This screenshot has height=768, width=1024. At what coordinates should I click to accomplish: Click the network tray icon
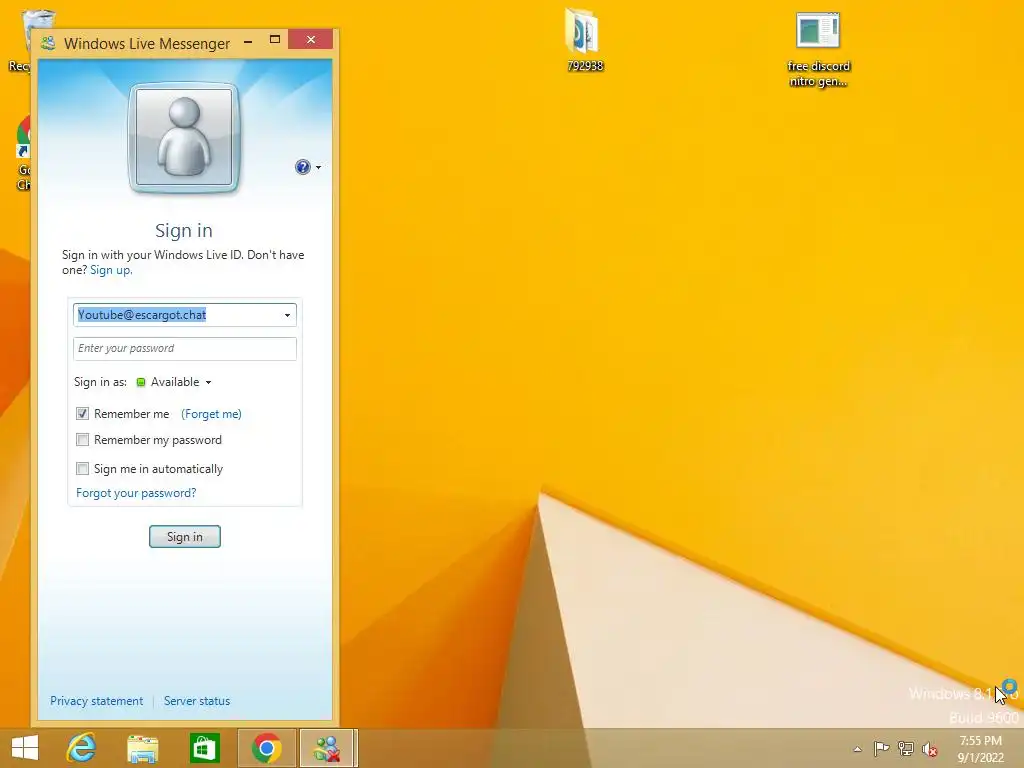click(906, 748)
